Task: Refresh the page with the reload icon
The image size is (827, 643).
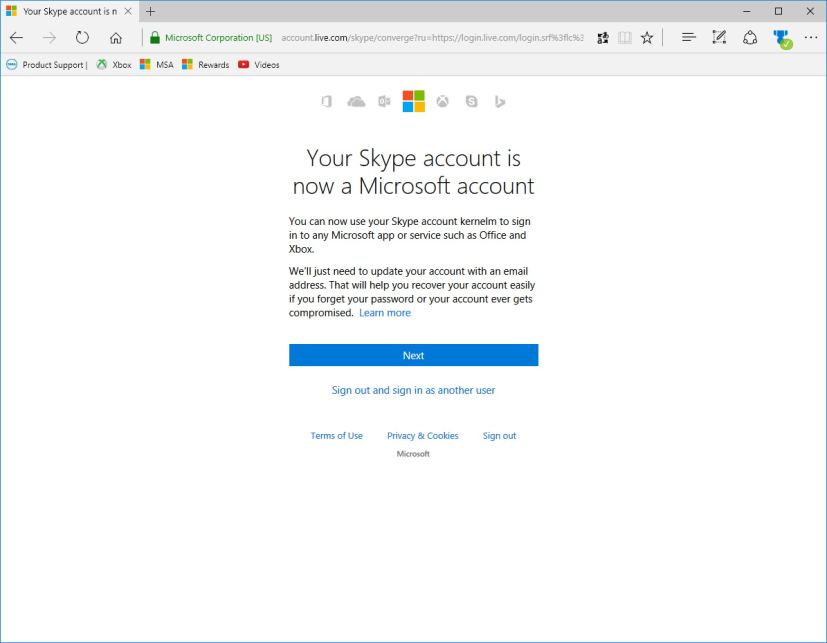Action: tap(82, 37)
